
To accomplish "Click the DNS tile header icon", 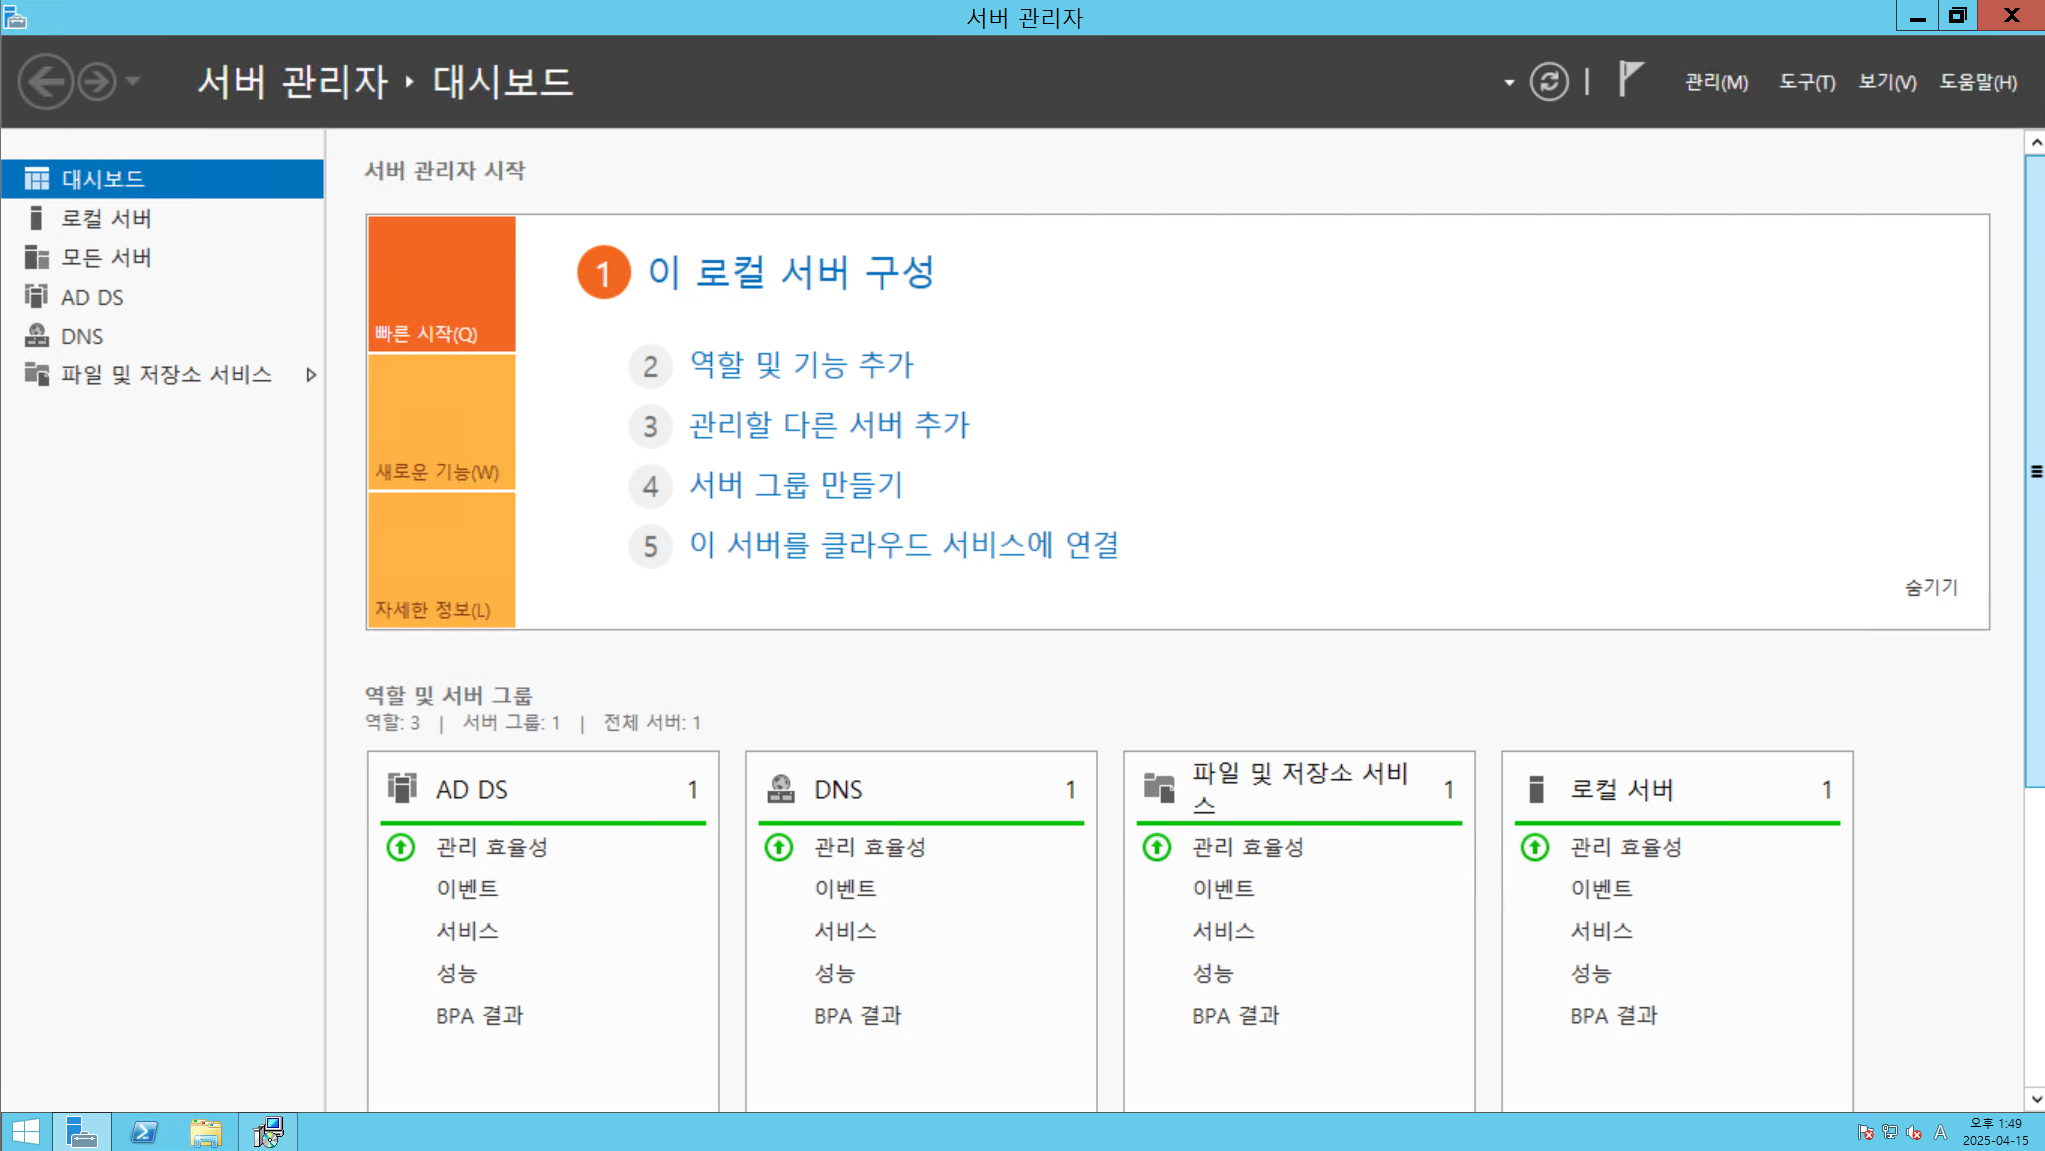I will point(780,788).
